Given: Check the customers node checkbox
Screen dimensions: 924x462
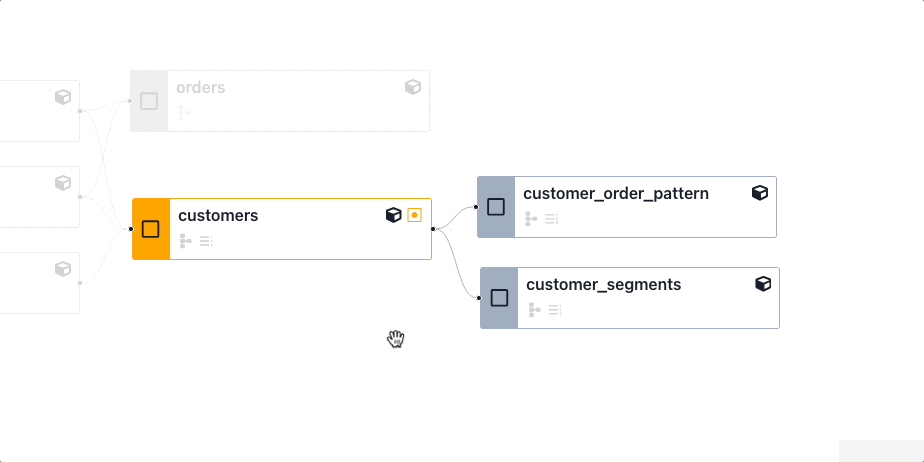Looking at the screenshot, I should [151, 229].
